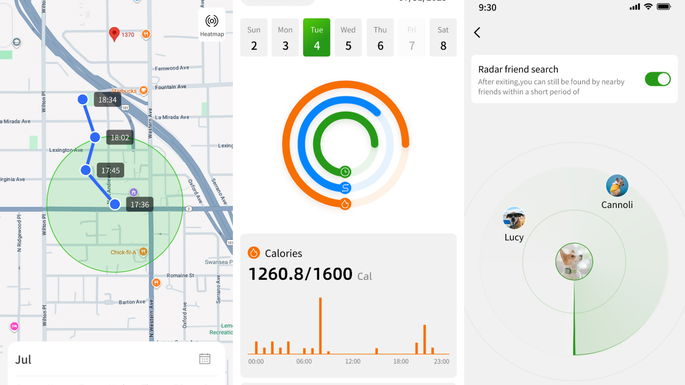Screen dimensions: 685x385
Task: Select Tue 4 in the week strip
Action: (317, 38)
